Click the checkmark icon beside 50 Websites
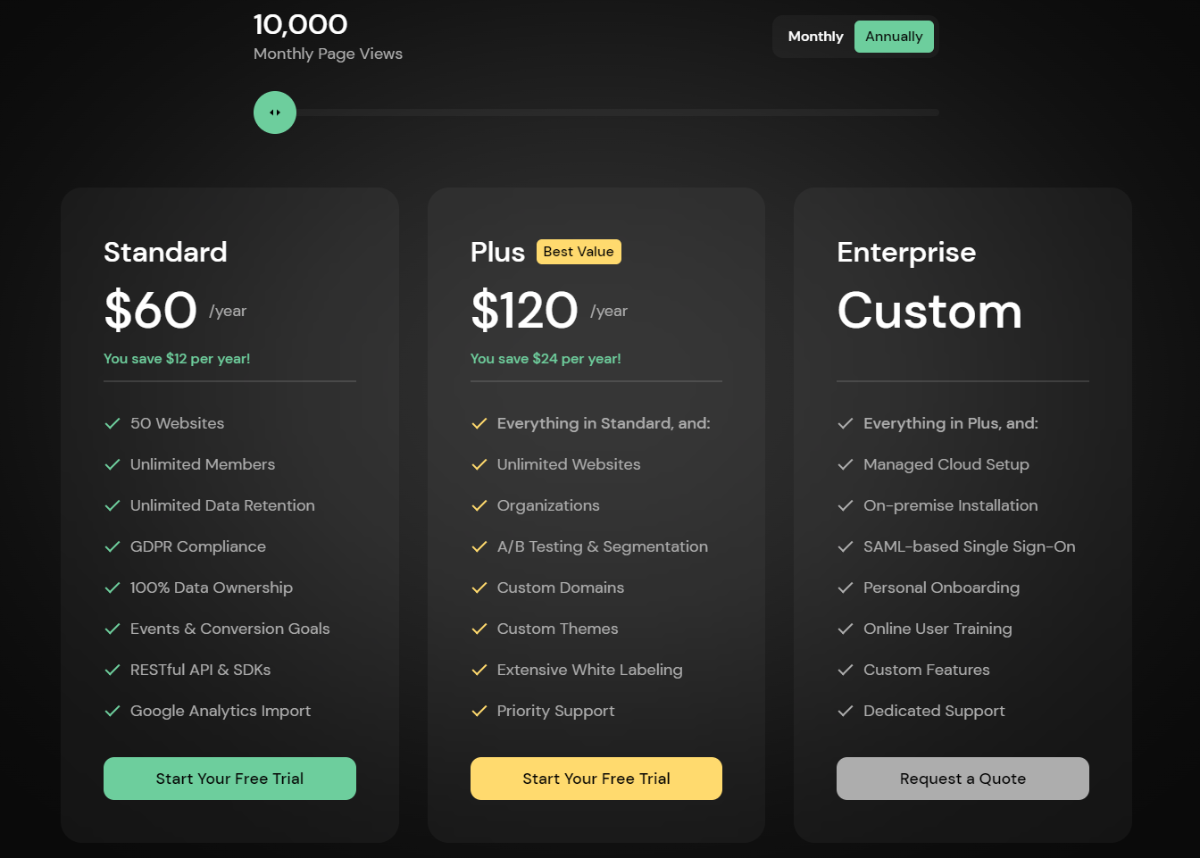The image size is (1200, 858). point(112,423)
